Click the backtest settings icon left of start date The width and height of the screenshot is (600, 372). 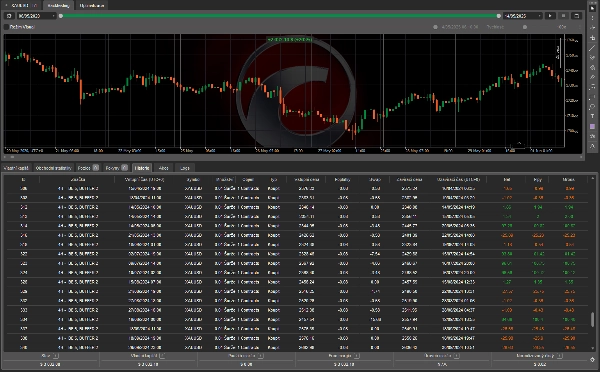[x=9, y=16]
